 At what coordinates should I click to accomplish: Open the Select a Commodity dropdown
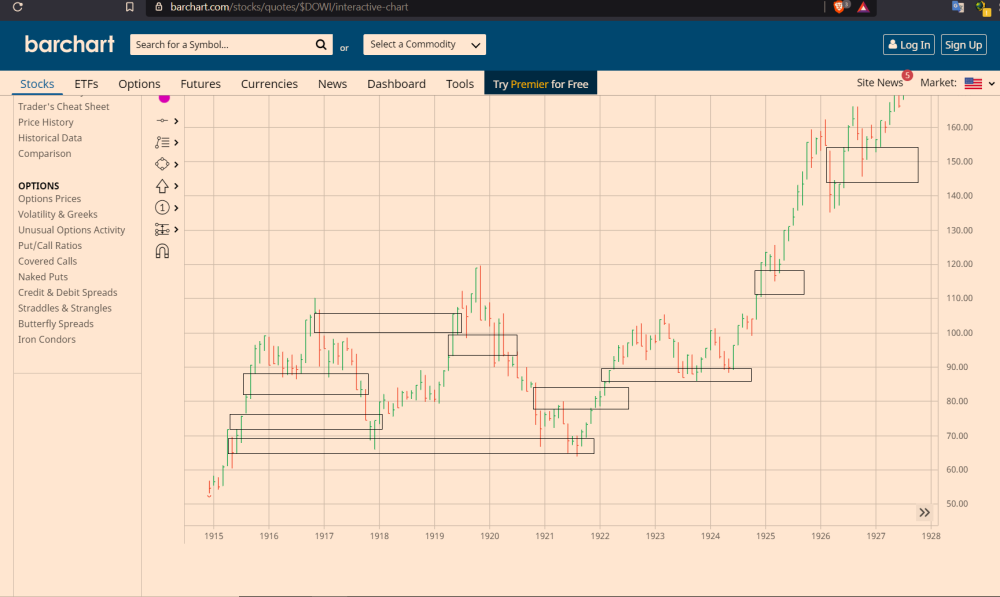(x=424, y=45)
